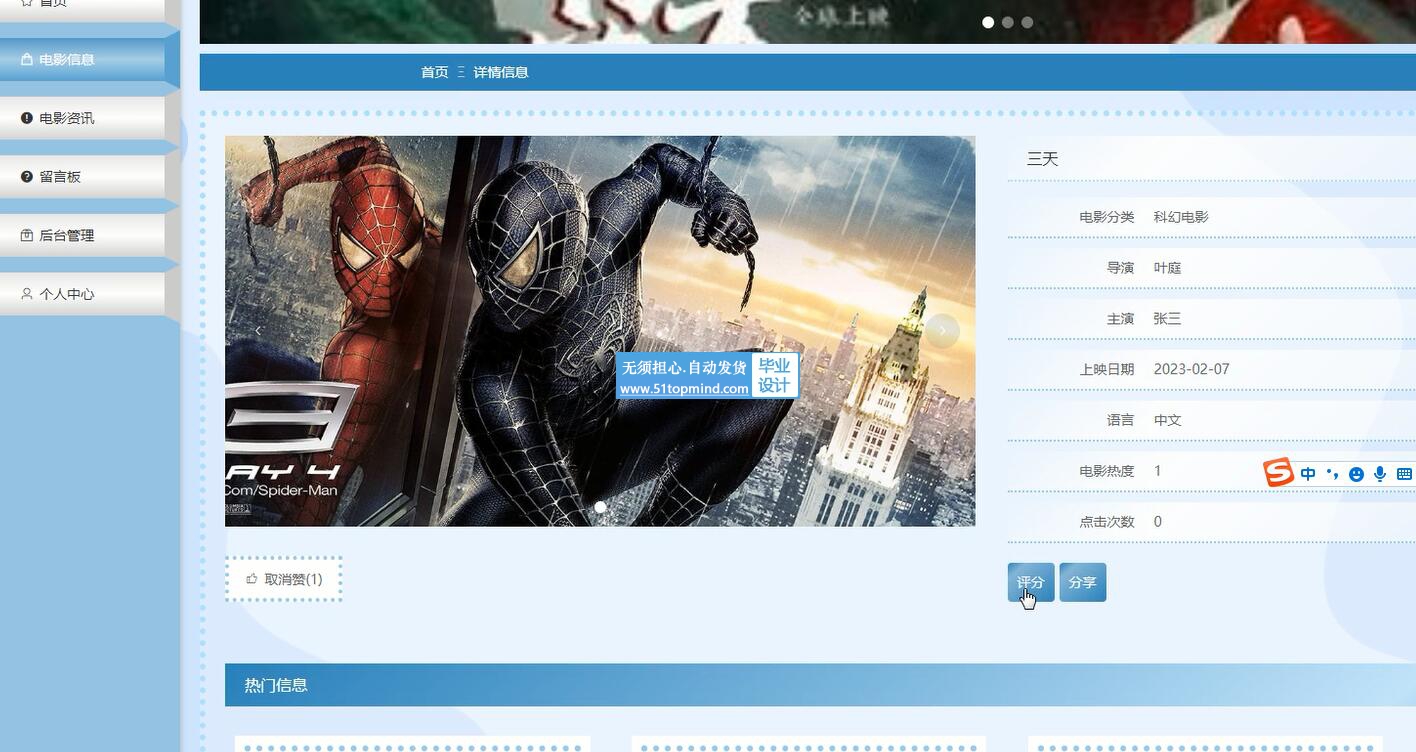Open Sogou emoji smiley icon
The width and height of the screenshot is (1416, 752).
(x=1356, y=474)
